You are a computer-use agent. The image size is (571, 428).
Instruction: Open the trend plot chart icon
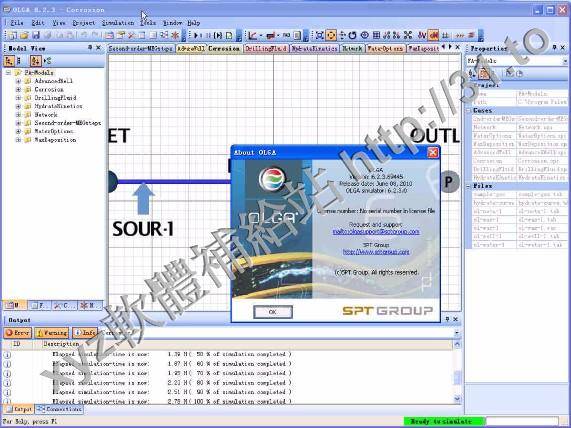[252, 35]
